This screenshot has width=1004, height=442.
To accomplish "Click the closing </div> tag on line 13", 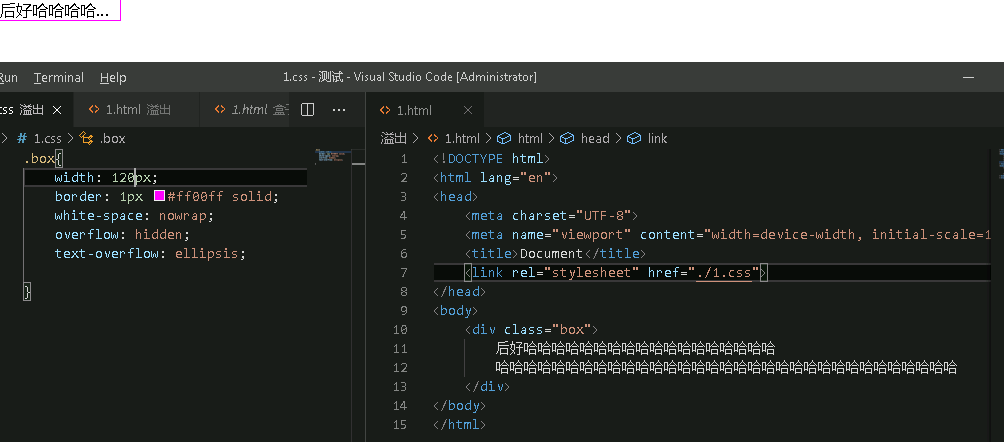I will click(x=487, y=387).
